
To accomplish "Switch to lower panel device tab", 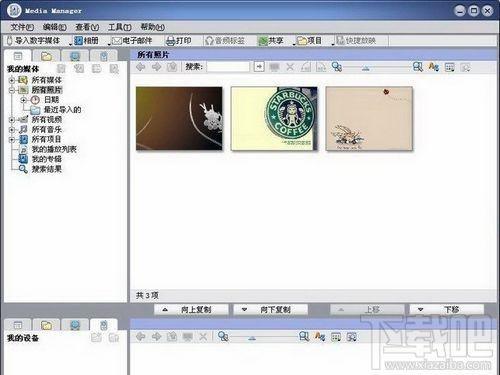I will tap(104, 325).
